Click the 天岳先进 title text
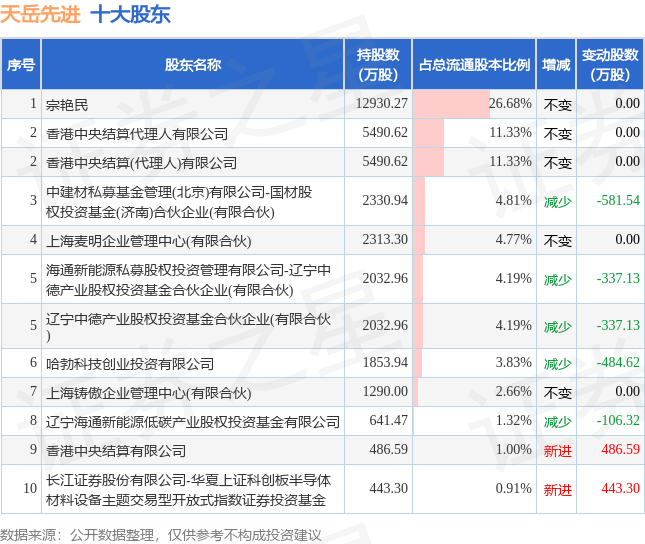Image resolution: width=645 pixels, height=544 pixels. 40,14
